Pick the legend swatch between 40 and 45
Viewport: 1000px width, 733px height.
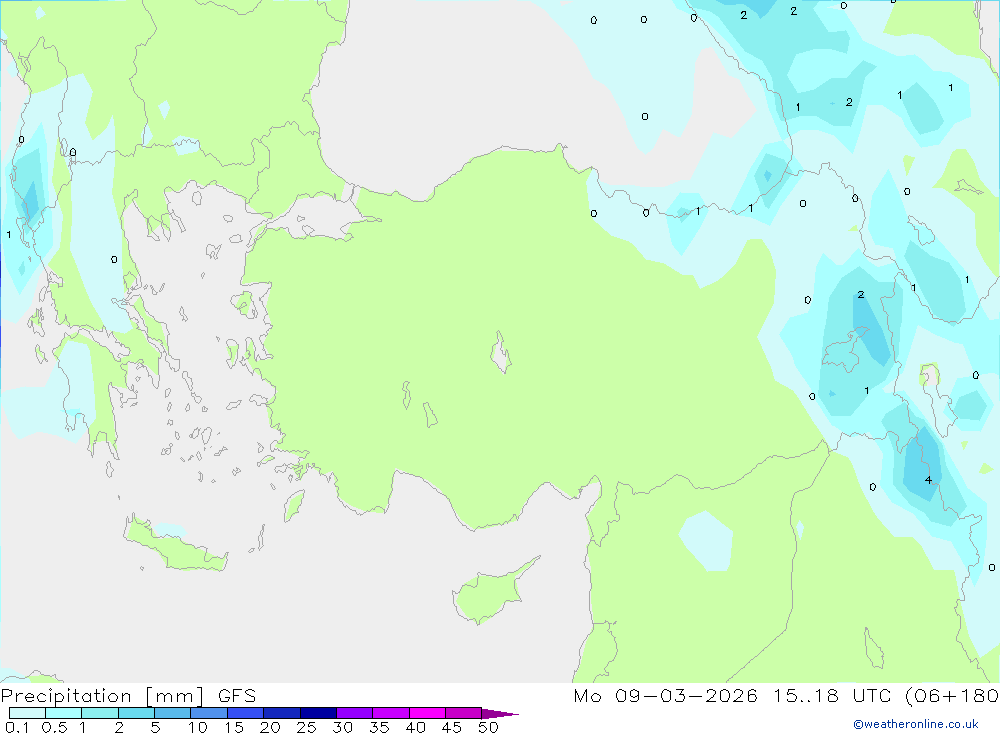(427, 713)
